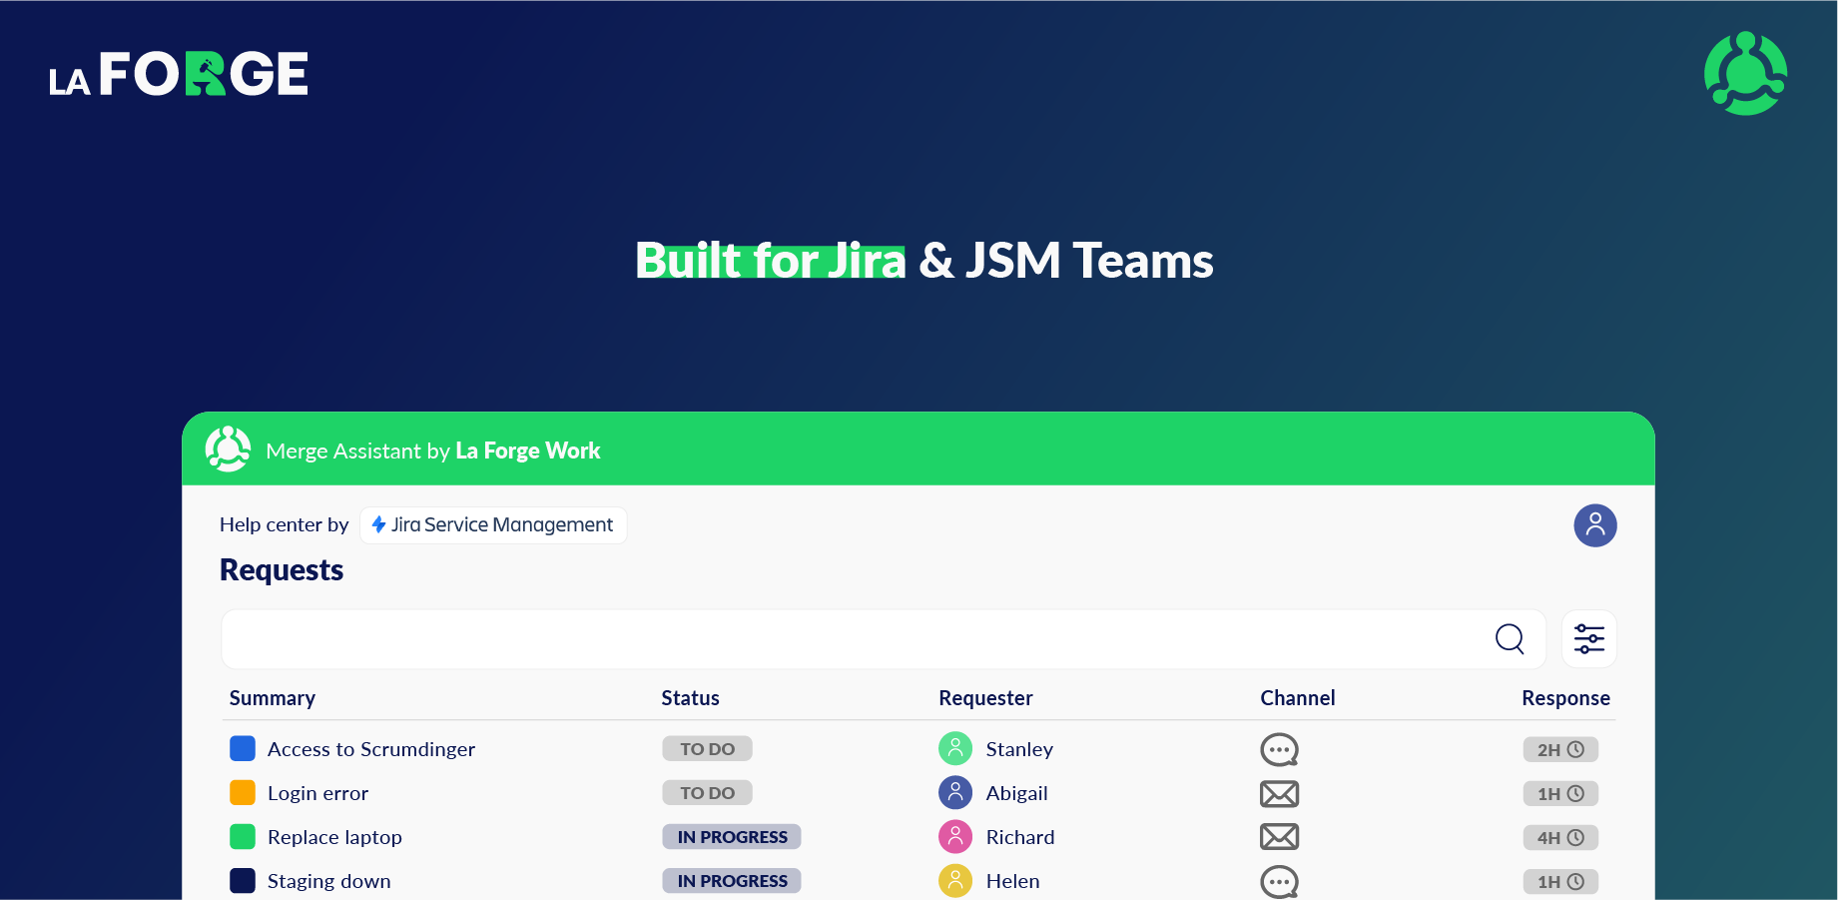This screenshot has width=1838, height=900.
Task: Click the "Requests" heading
Action: (x=281, y=570)
